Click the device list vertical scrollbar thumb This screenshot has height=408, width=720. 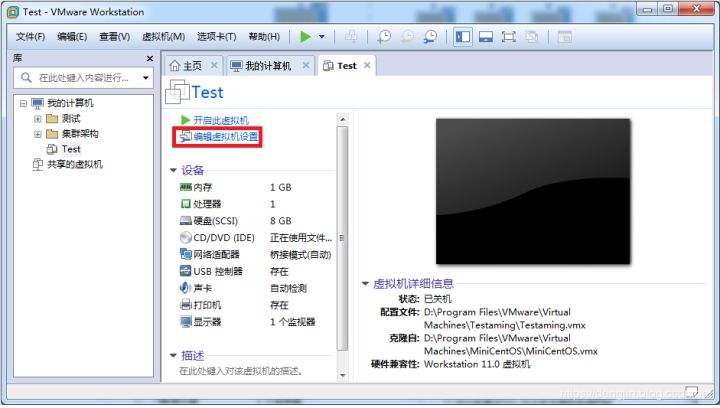click(343, 238)
